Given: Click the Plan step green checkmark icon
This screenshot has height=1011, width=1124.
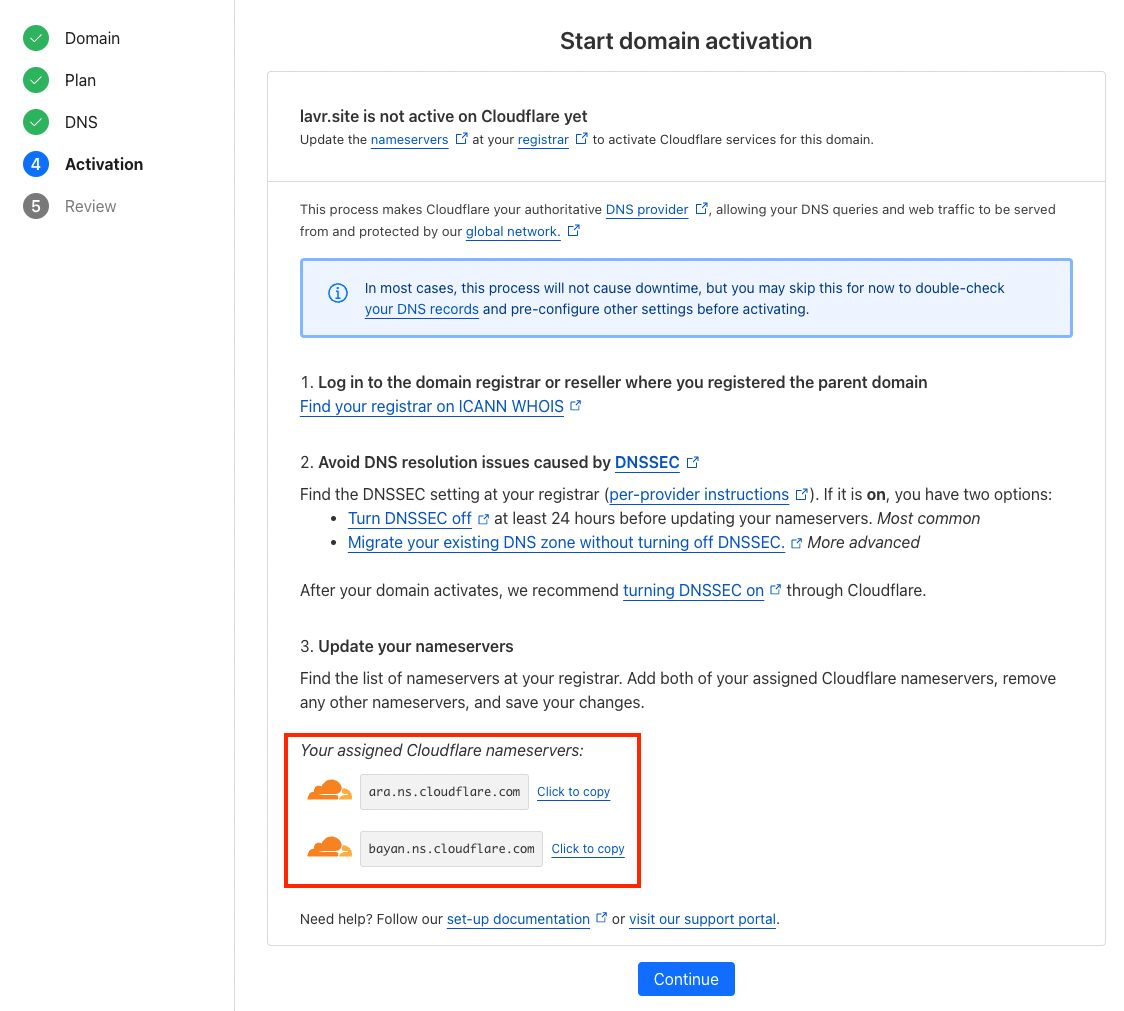Looking at the screenshot, I should point(36,81).
